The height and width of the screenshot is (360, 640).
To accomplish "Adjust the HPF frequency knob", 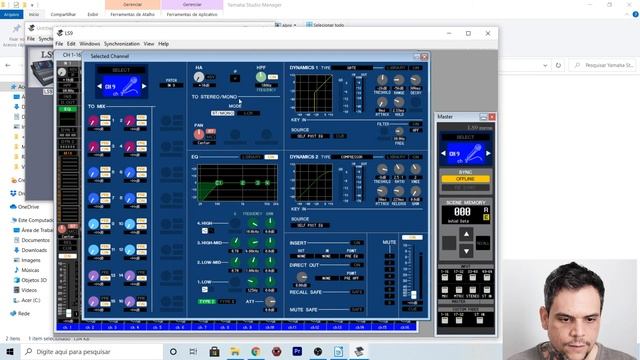I will click(x=261, y=77).
